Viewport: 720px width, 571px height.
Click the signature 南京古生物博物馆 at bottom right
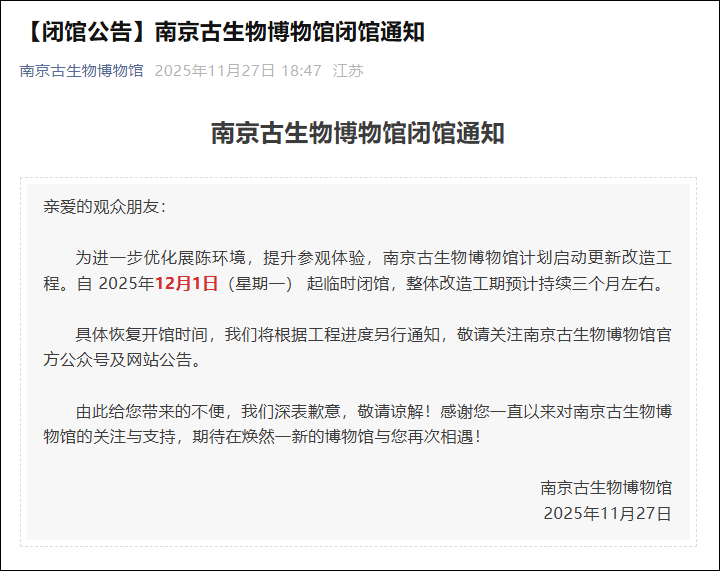click(606, 487)
